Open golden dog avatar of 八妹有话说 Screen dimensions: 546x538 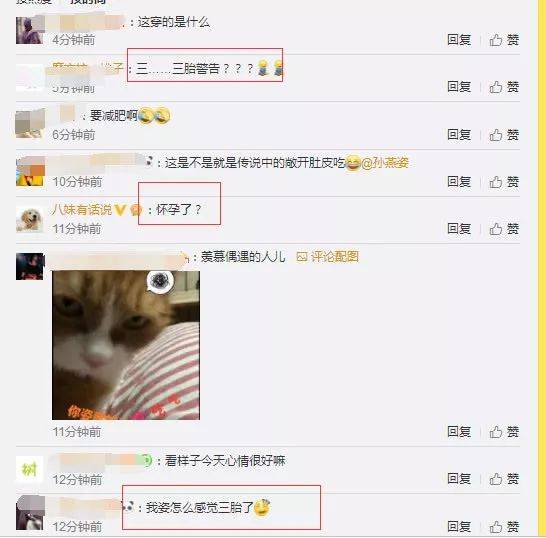(30, 219)
